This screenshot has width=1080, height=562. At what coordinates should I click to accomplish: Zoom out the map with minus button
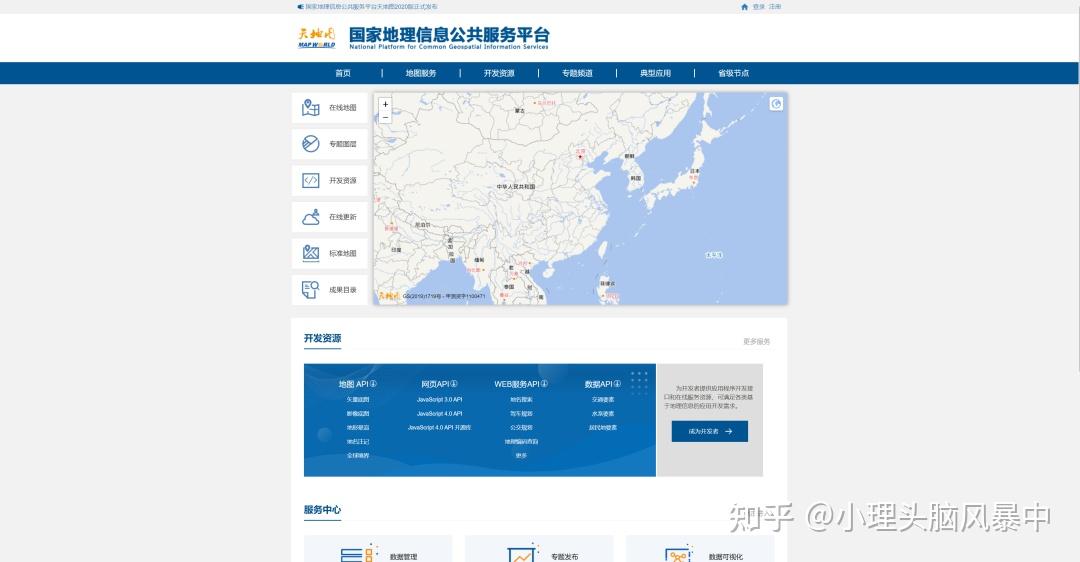386,118
